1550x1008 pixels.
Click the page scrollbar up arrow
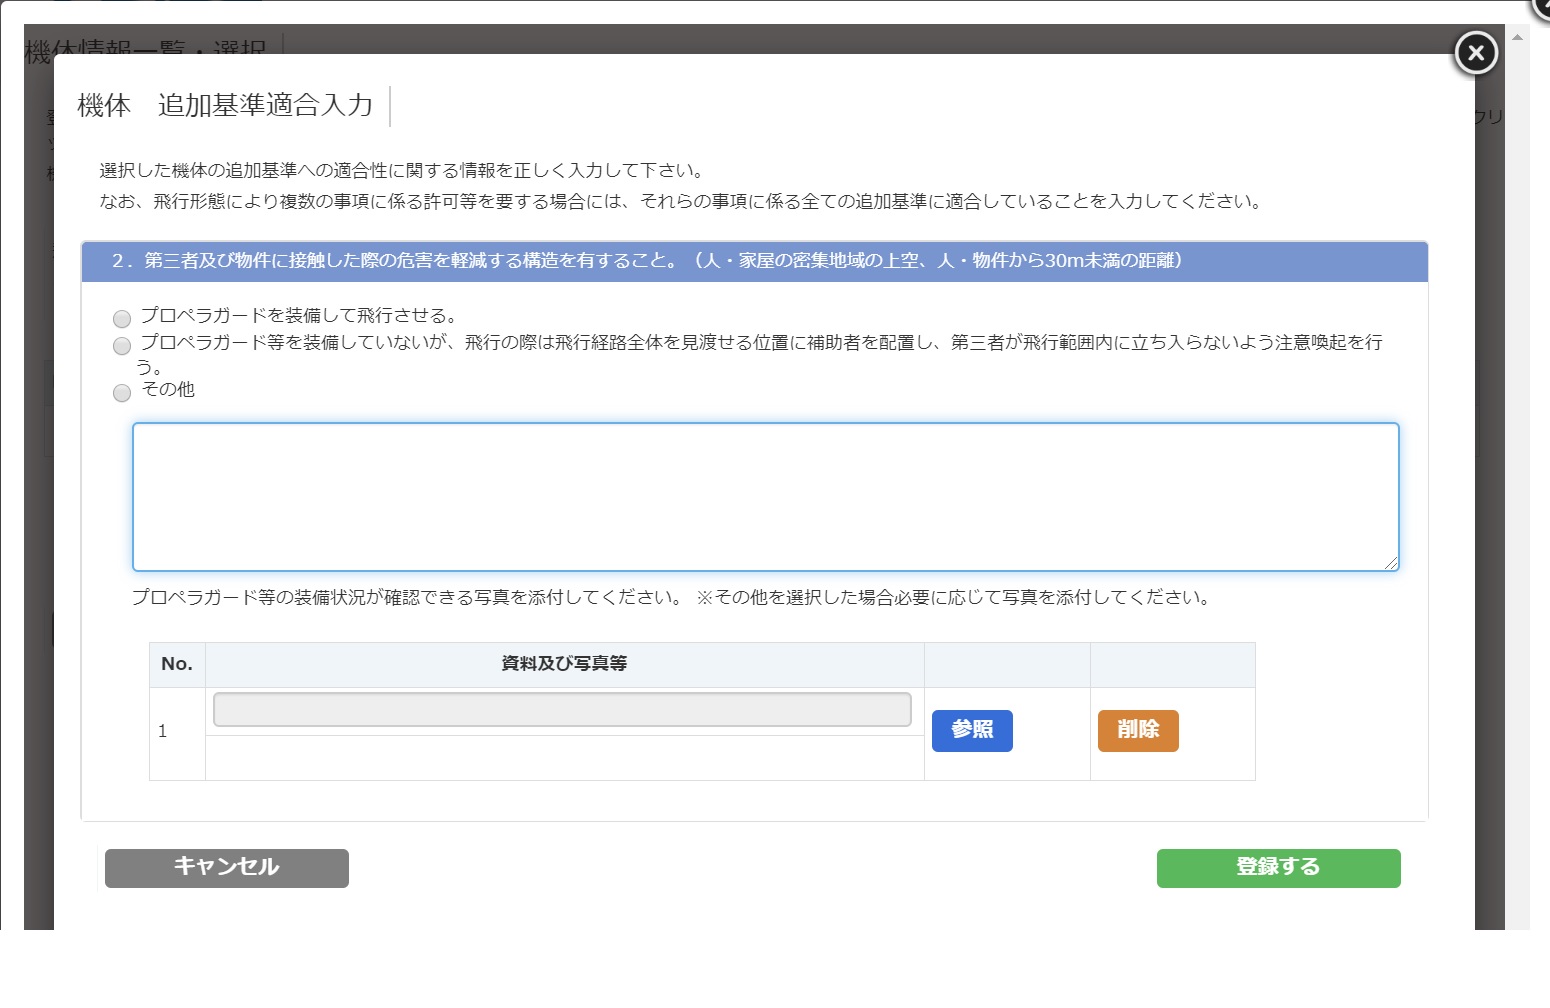(1517, 37)
